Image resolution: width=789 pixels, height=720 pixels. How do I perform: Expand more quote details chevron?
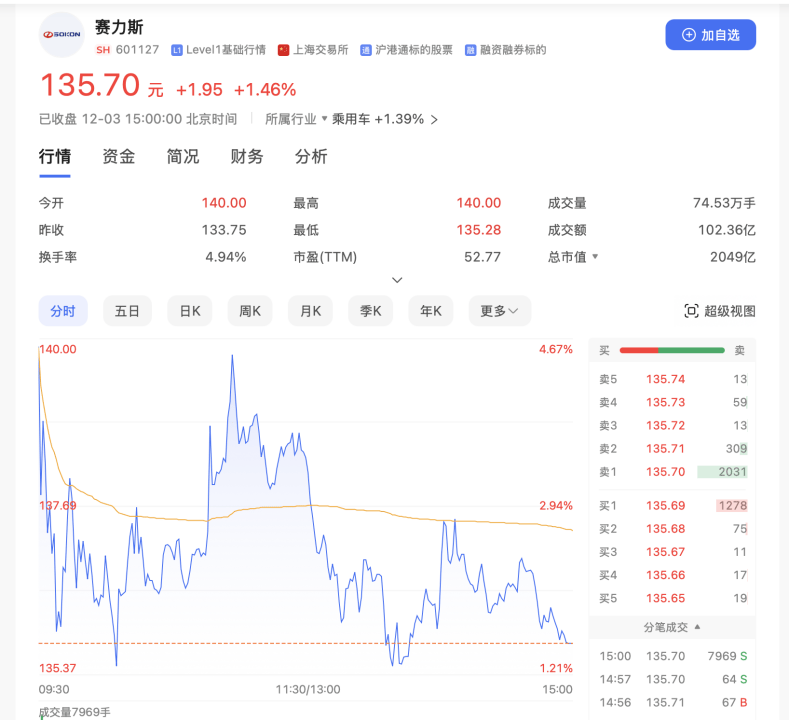coord(397,280)
